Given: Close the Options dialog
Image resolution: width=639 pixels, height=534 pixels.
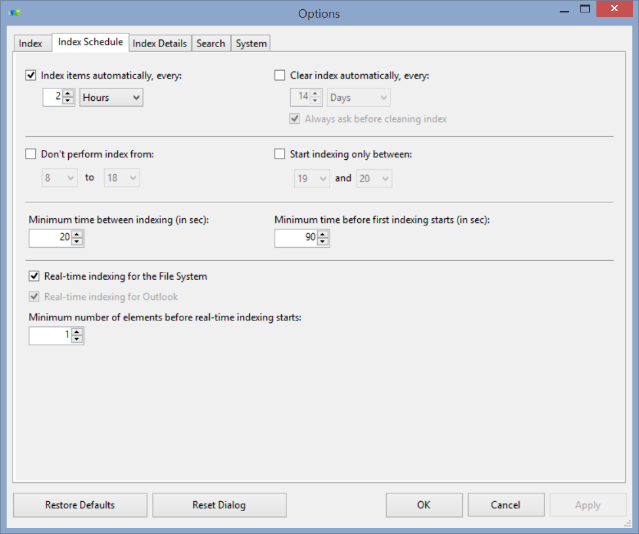Looking at the screenshot, I should point(614,9).
